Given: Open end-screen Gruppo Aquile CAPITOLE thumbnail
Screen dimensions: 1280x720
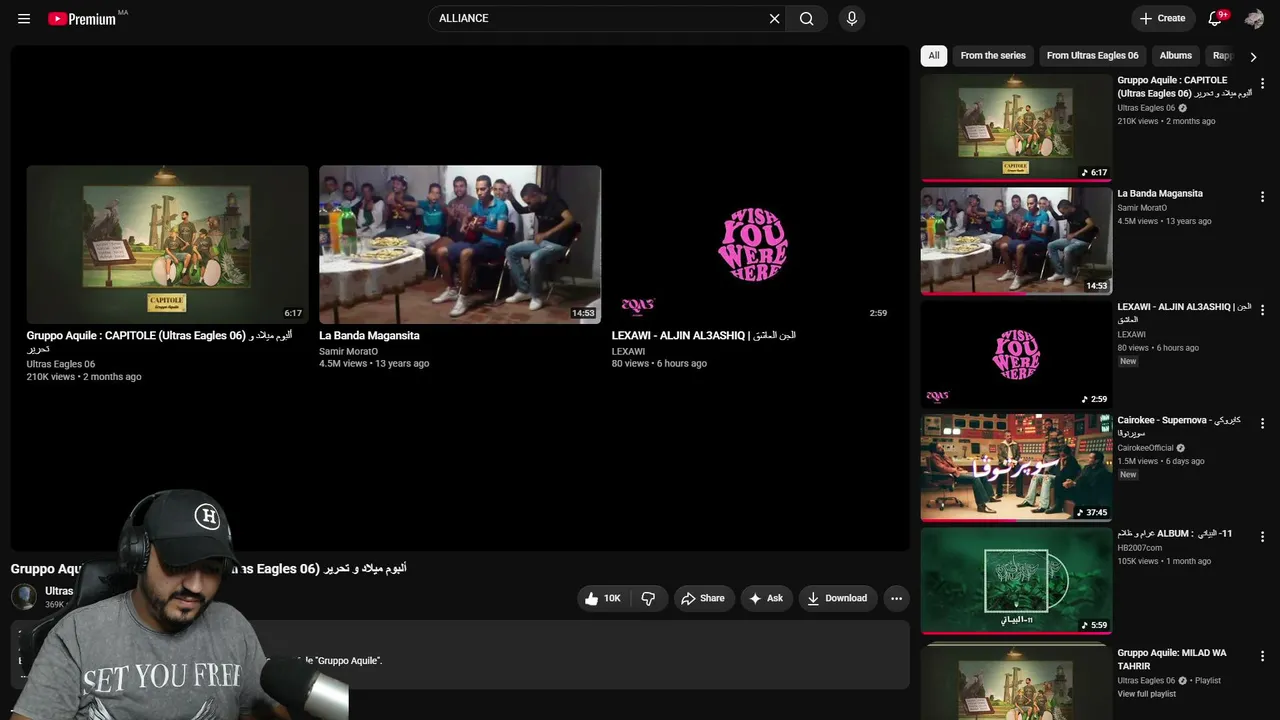Looking at the screenshot, I should coord(167,244).
